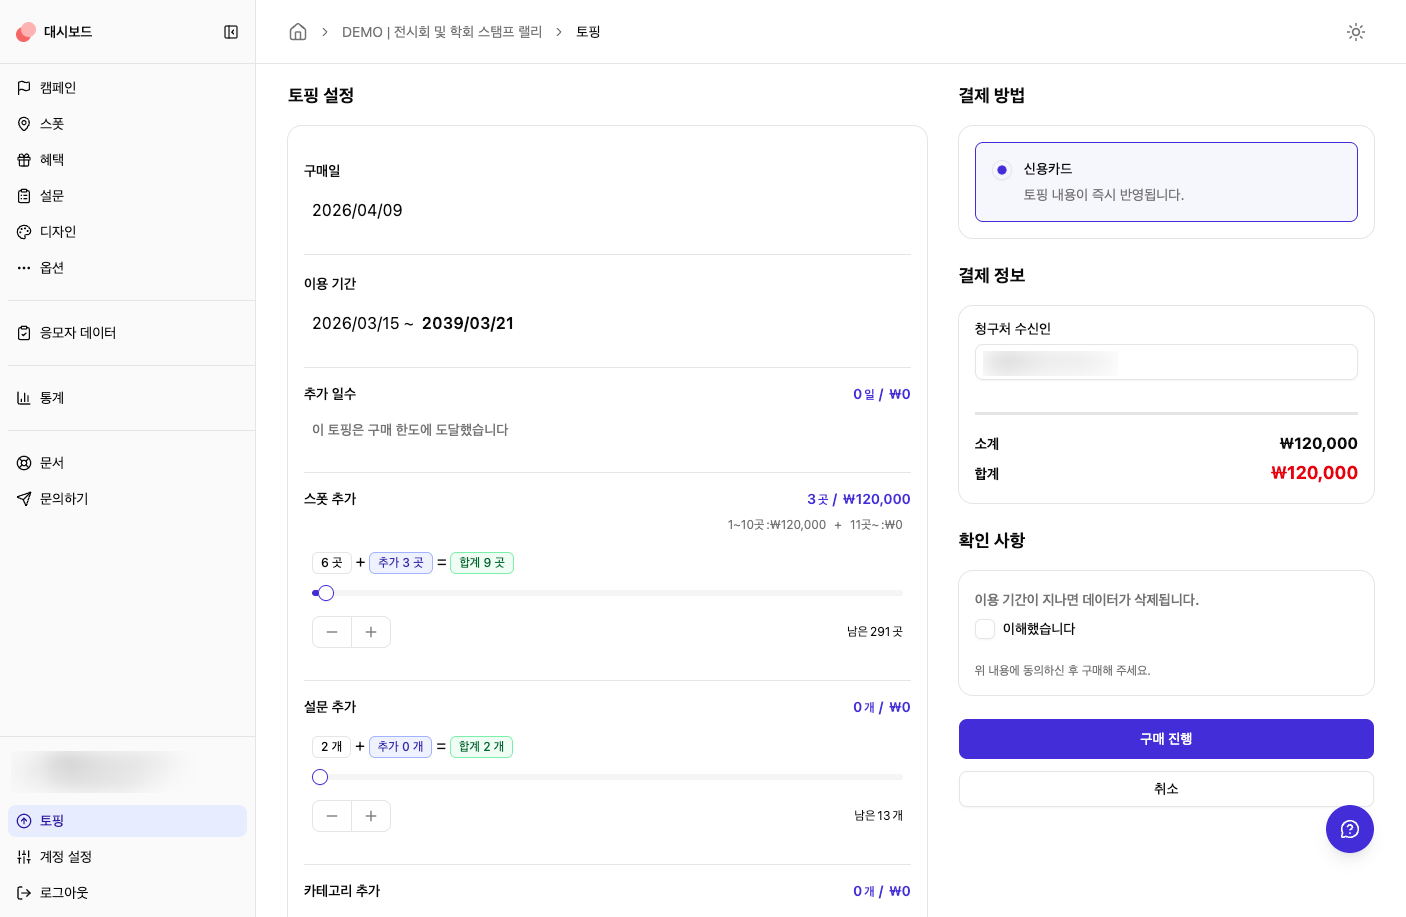Click the DEMO campaign breadcrumb link

point(442,32)
